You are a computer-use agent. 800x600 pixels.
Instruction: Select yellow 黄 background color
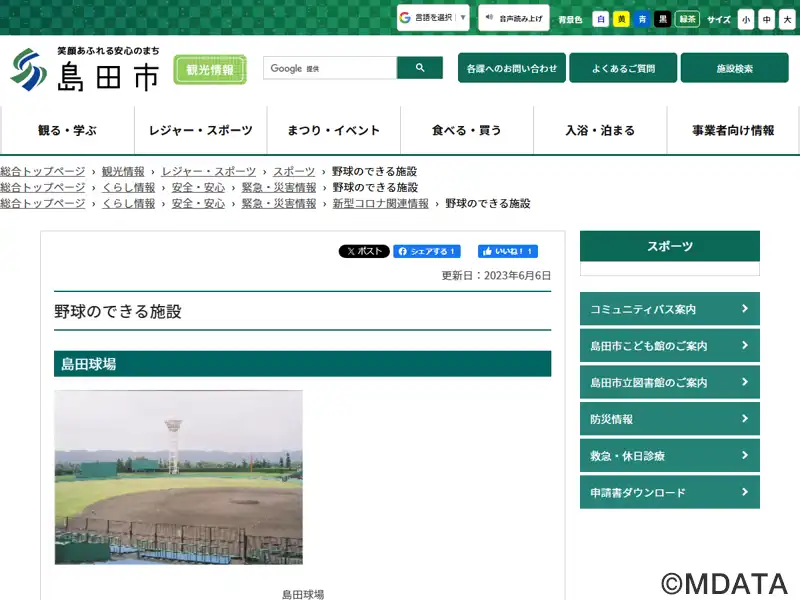pos(621,19)
